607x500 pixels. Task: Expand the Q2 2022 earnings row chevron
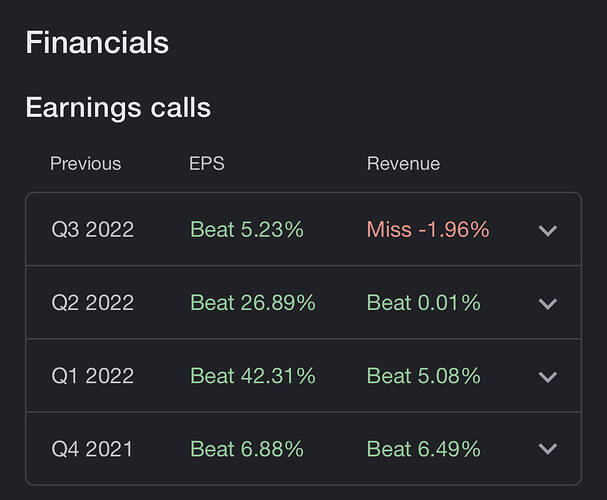tap(547, 304)
